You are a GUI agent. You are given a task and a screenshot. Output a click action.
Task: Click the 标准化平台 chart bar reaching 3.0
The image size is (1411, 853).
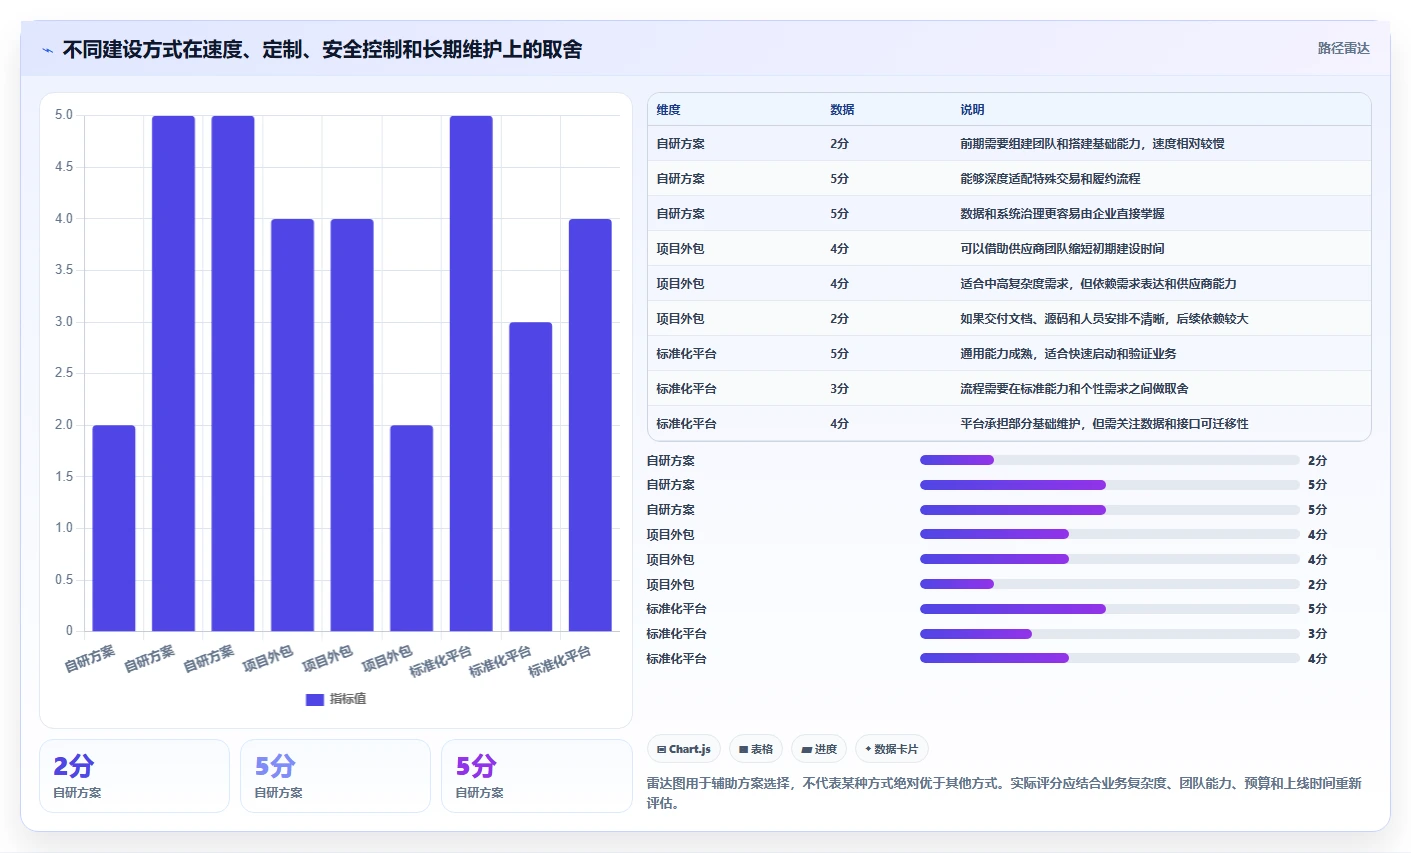pyautogui.click(x=530, y=476)
